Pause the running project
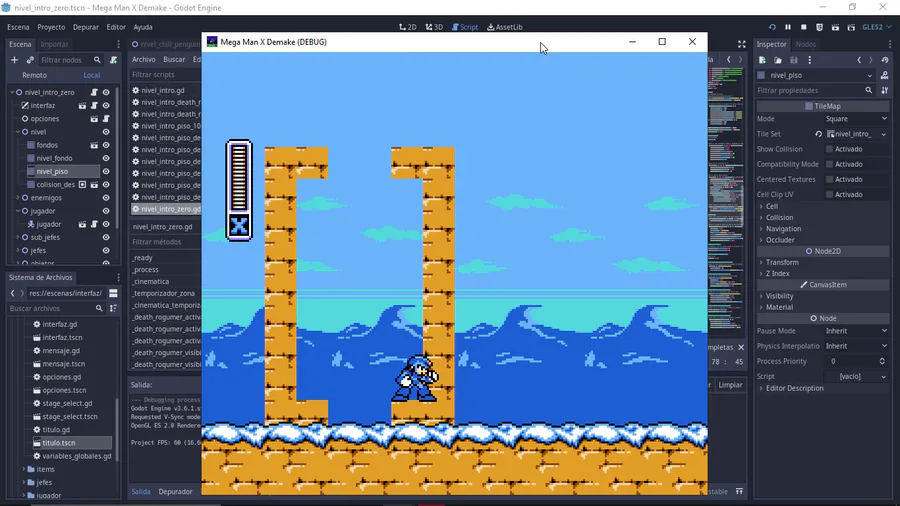 [x=788, y=27]
